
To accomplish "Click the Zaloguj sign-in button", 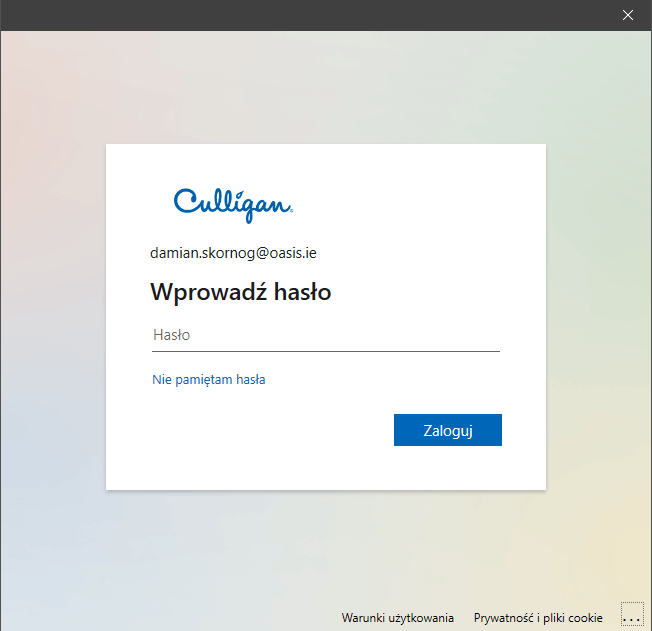I will tap(447, 430).
